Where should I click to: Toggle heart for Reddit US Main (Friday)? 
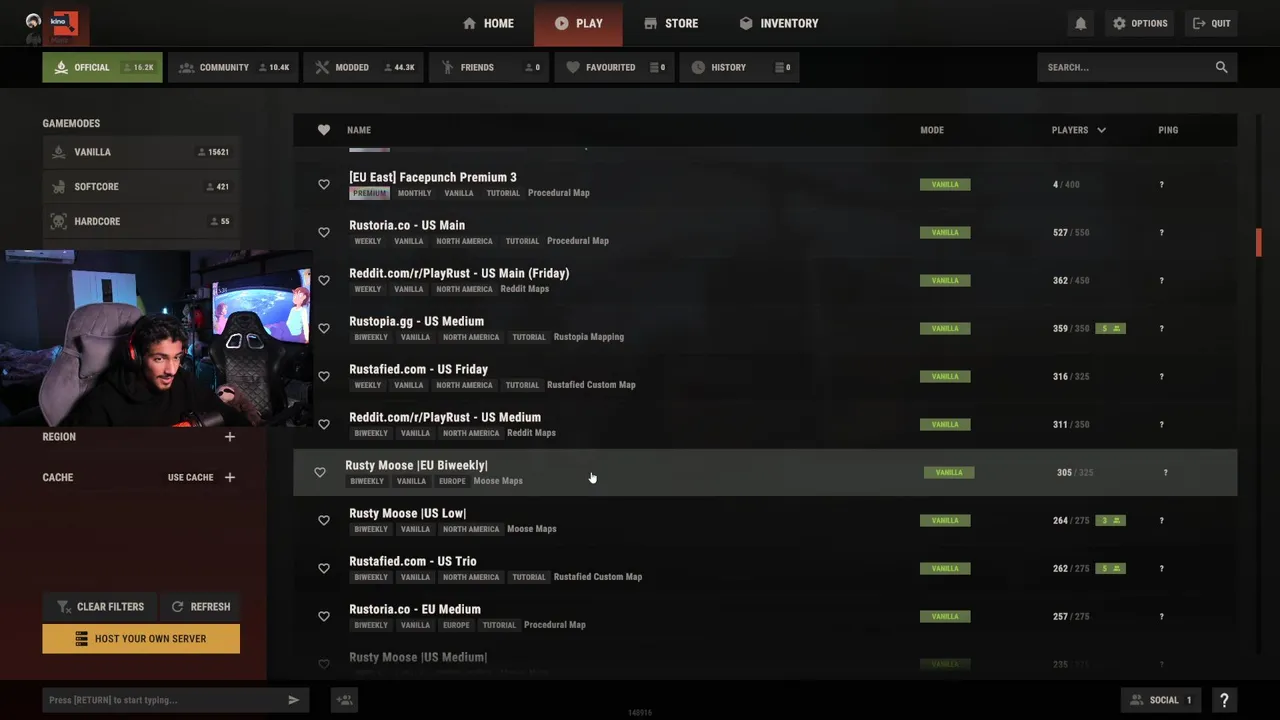pos(323,281)
